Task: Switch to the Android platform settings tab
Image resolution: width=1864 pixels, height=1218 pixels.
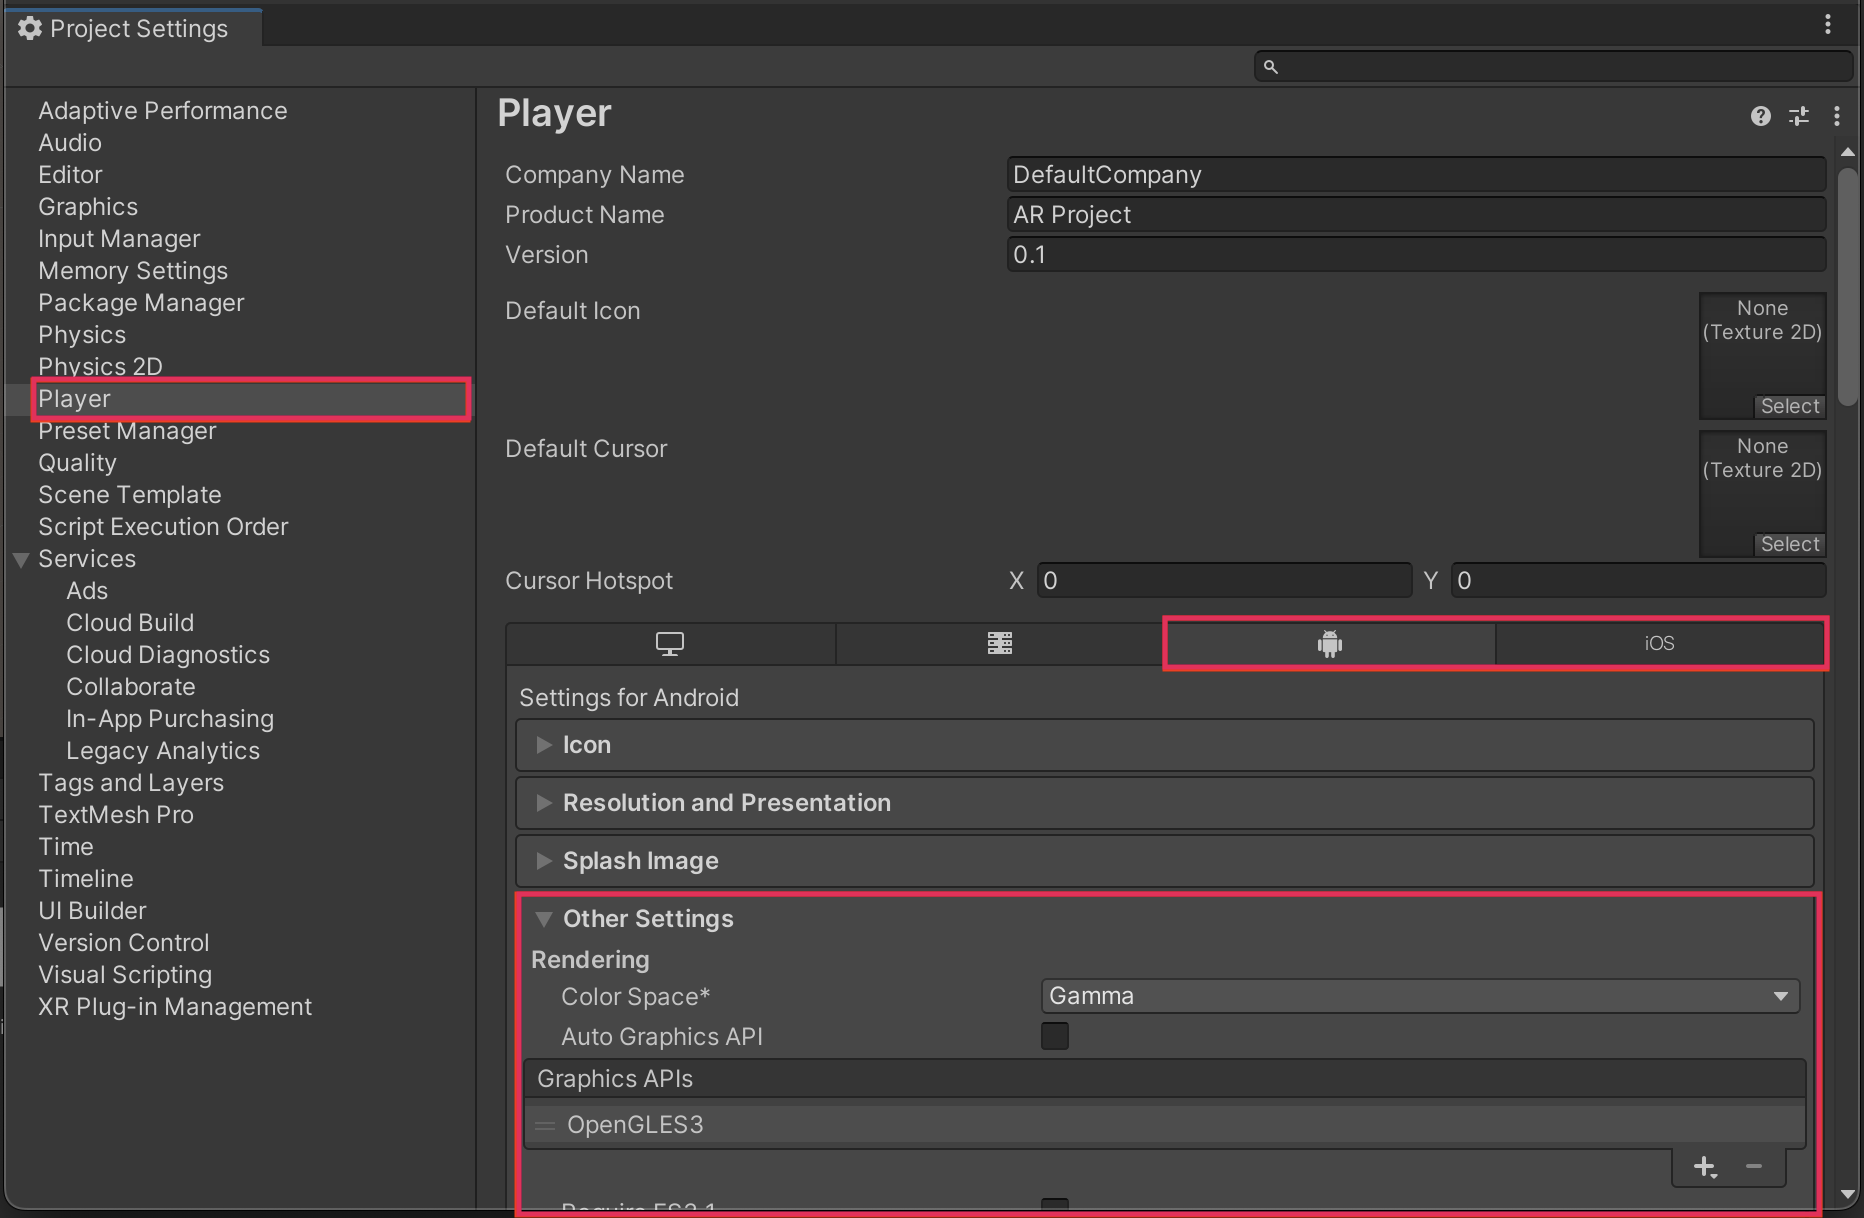Action: click(1329, 644)
